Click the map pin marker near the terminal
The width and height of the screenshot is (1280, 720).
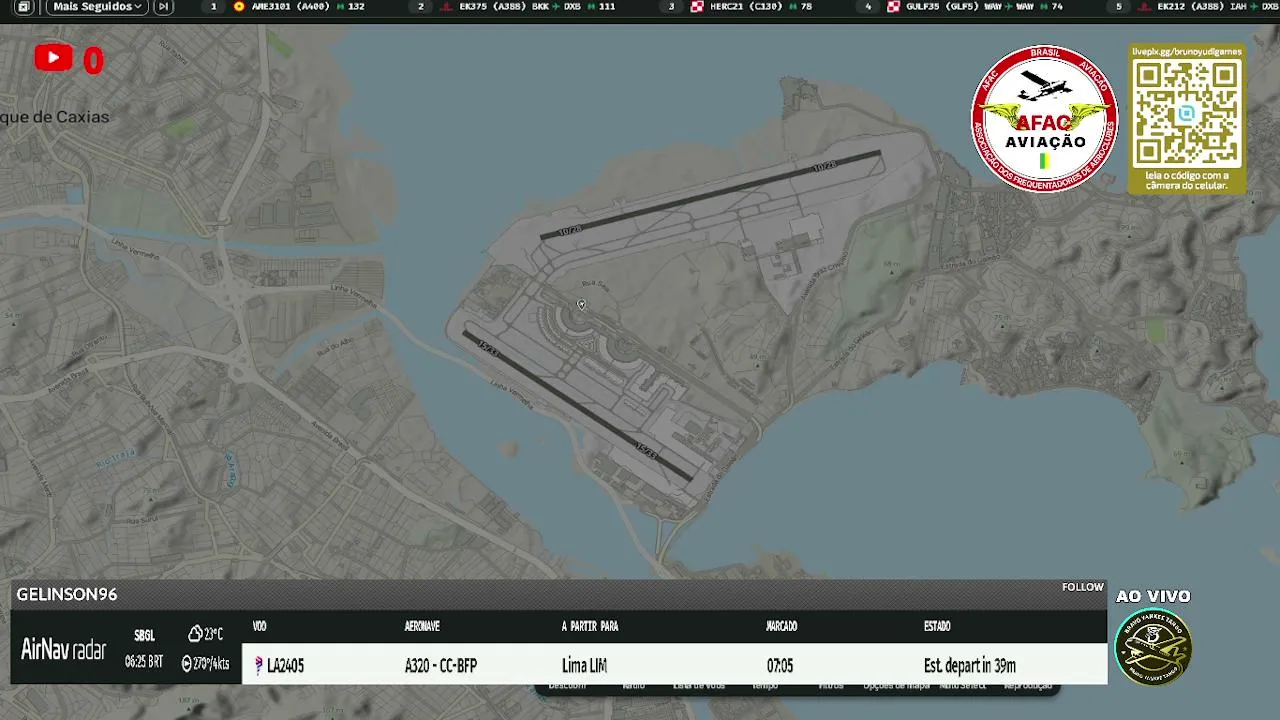pos(581,305)
